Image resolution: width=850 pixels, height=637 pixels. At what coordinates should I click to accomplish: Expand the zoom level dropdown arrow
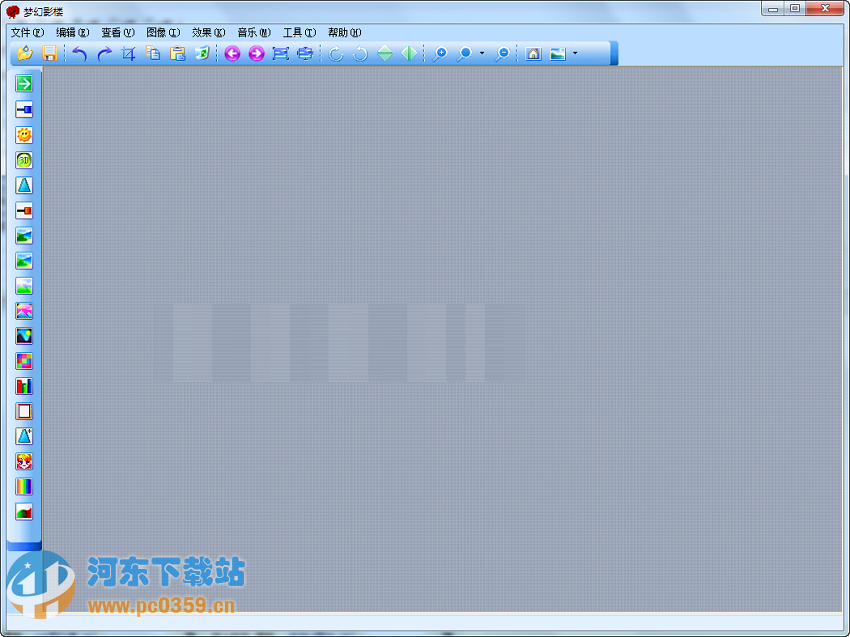pos(482,53)
